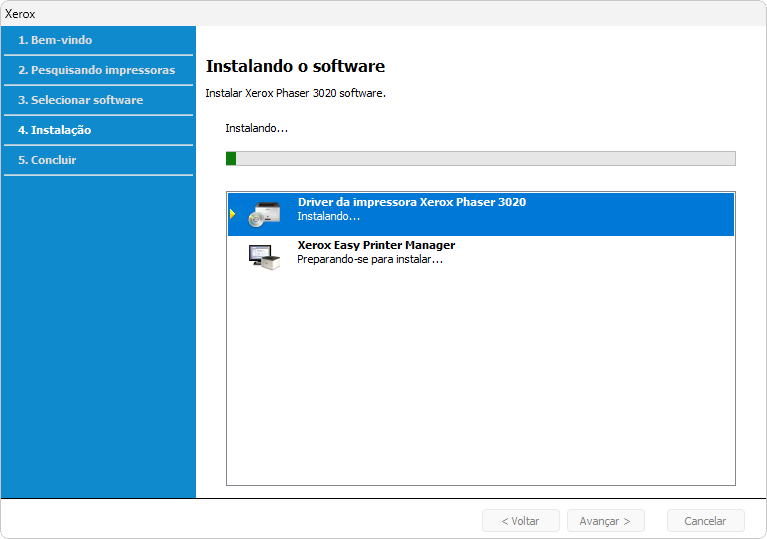Select Xerox Easy Printer Manager title
The height and width of the screenshot is (539, 767).
(376, 245)
